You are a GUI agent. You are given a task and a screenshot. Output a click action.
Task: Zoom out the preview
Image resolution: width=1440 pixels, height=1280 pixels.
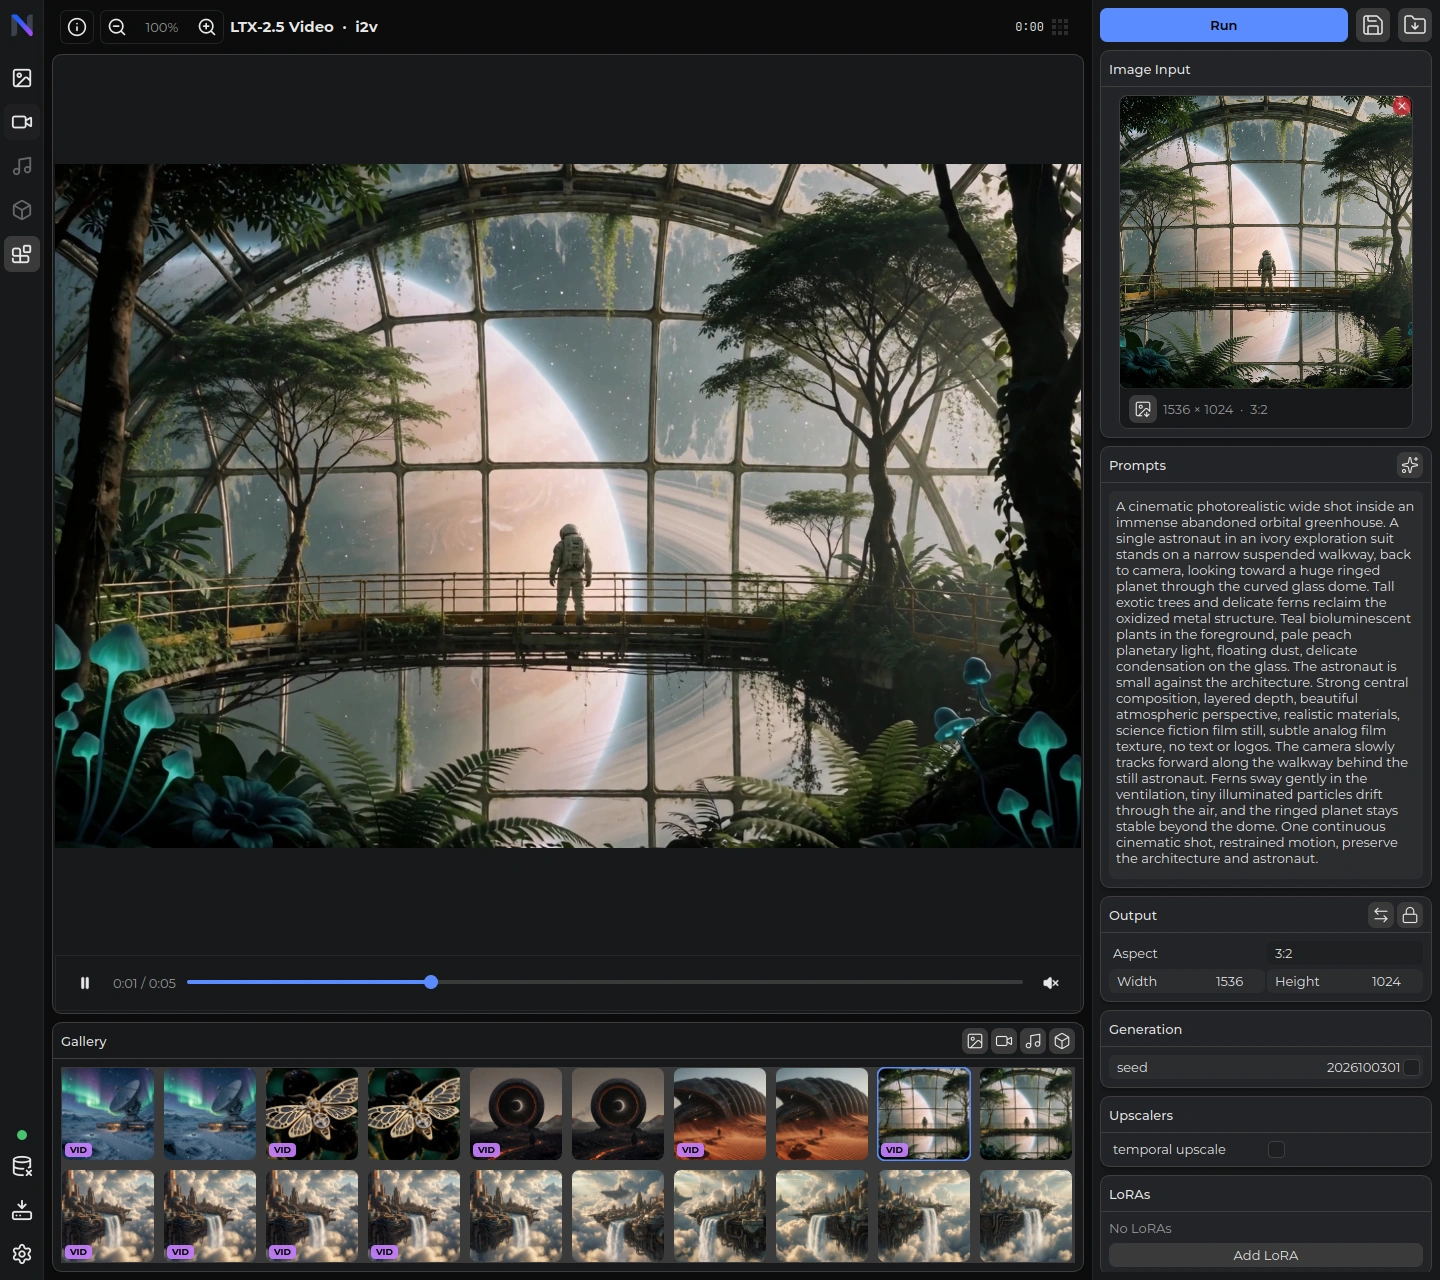(117, 27)
